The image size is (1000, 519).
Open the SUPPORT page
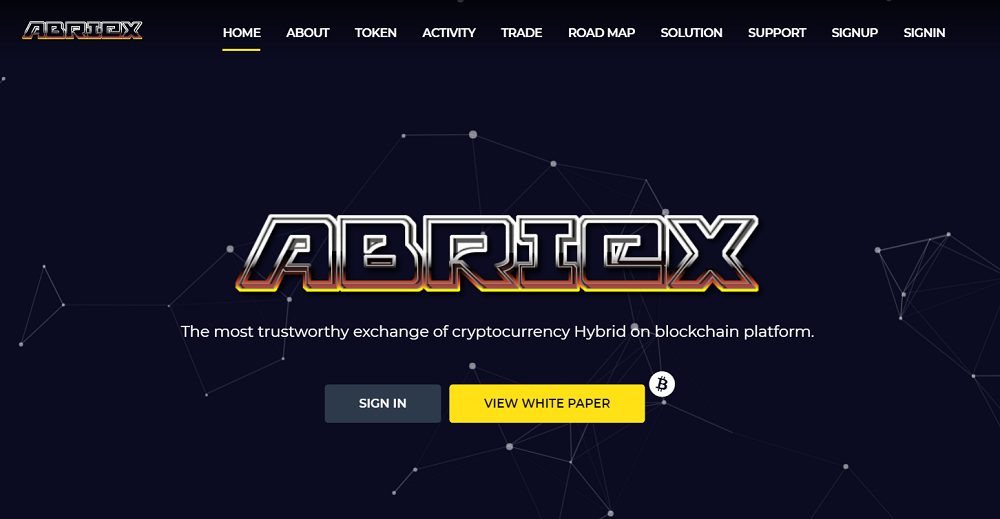(777, 33)
